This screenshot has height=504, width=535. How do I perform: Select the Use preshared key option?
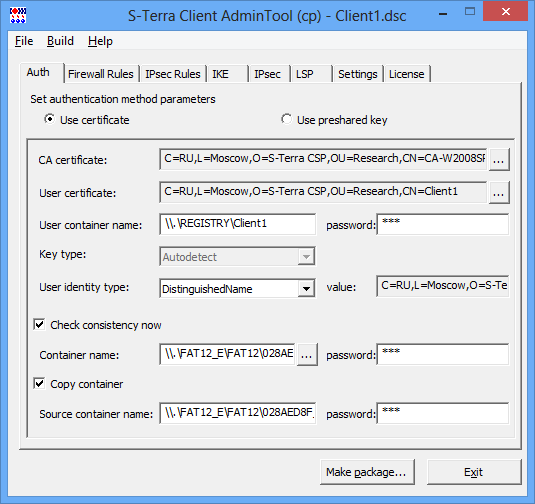287,119
